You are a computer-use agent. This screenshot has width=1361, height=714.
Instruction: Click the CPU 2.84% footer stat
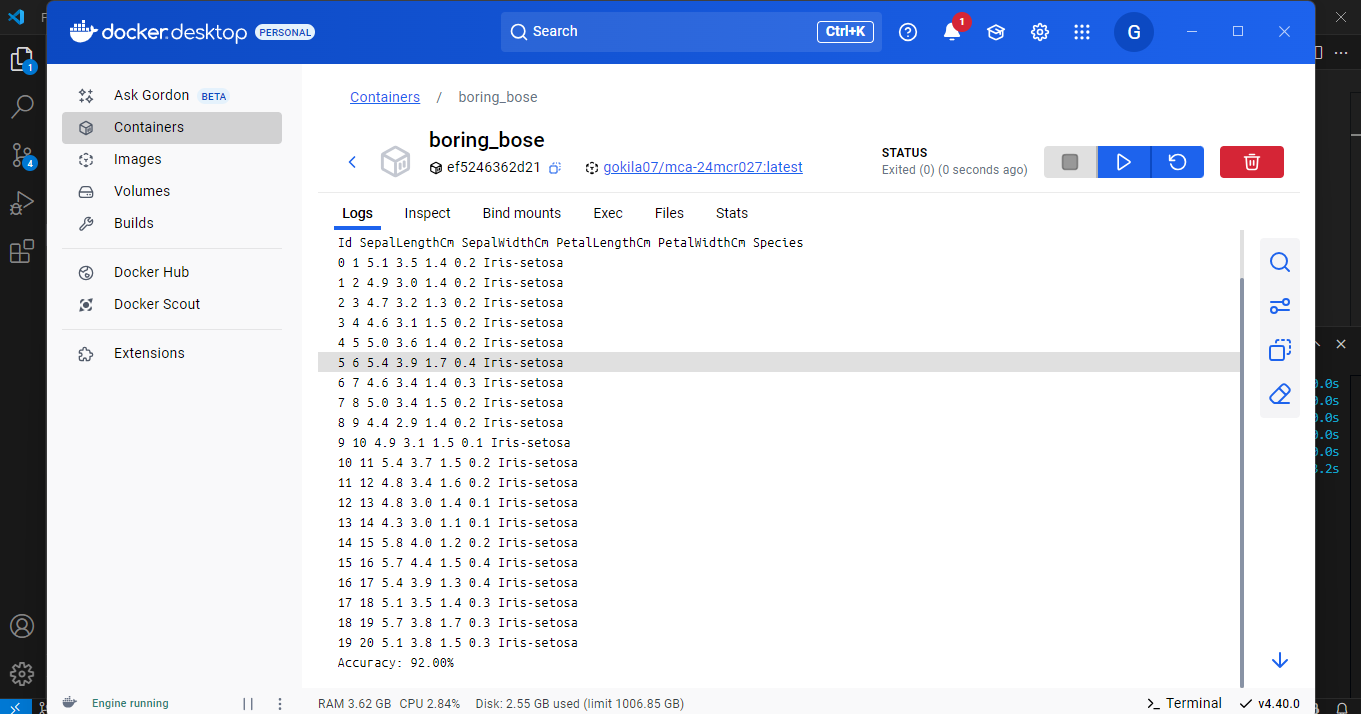pyautogui.click(x=430, y=704)
